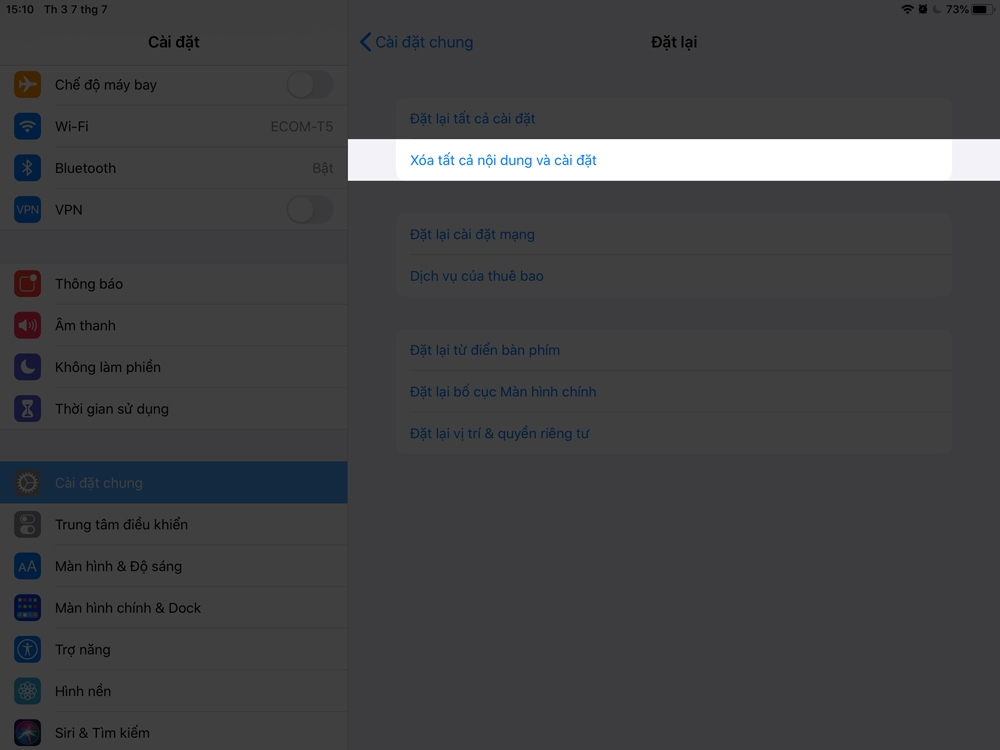Viewport: 1000px width, 750px height.
Task: Tap the Bluetooth status value Bật
Action: tap(323, 168)
